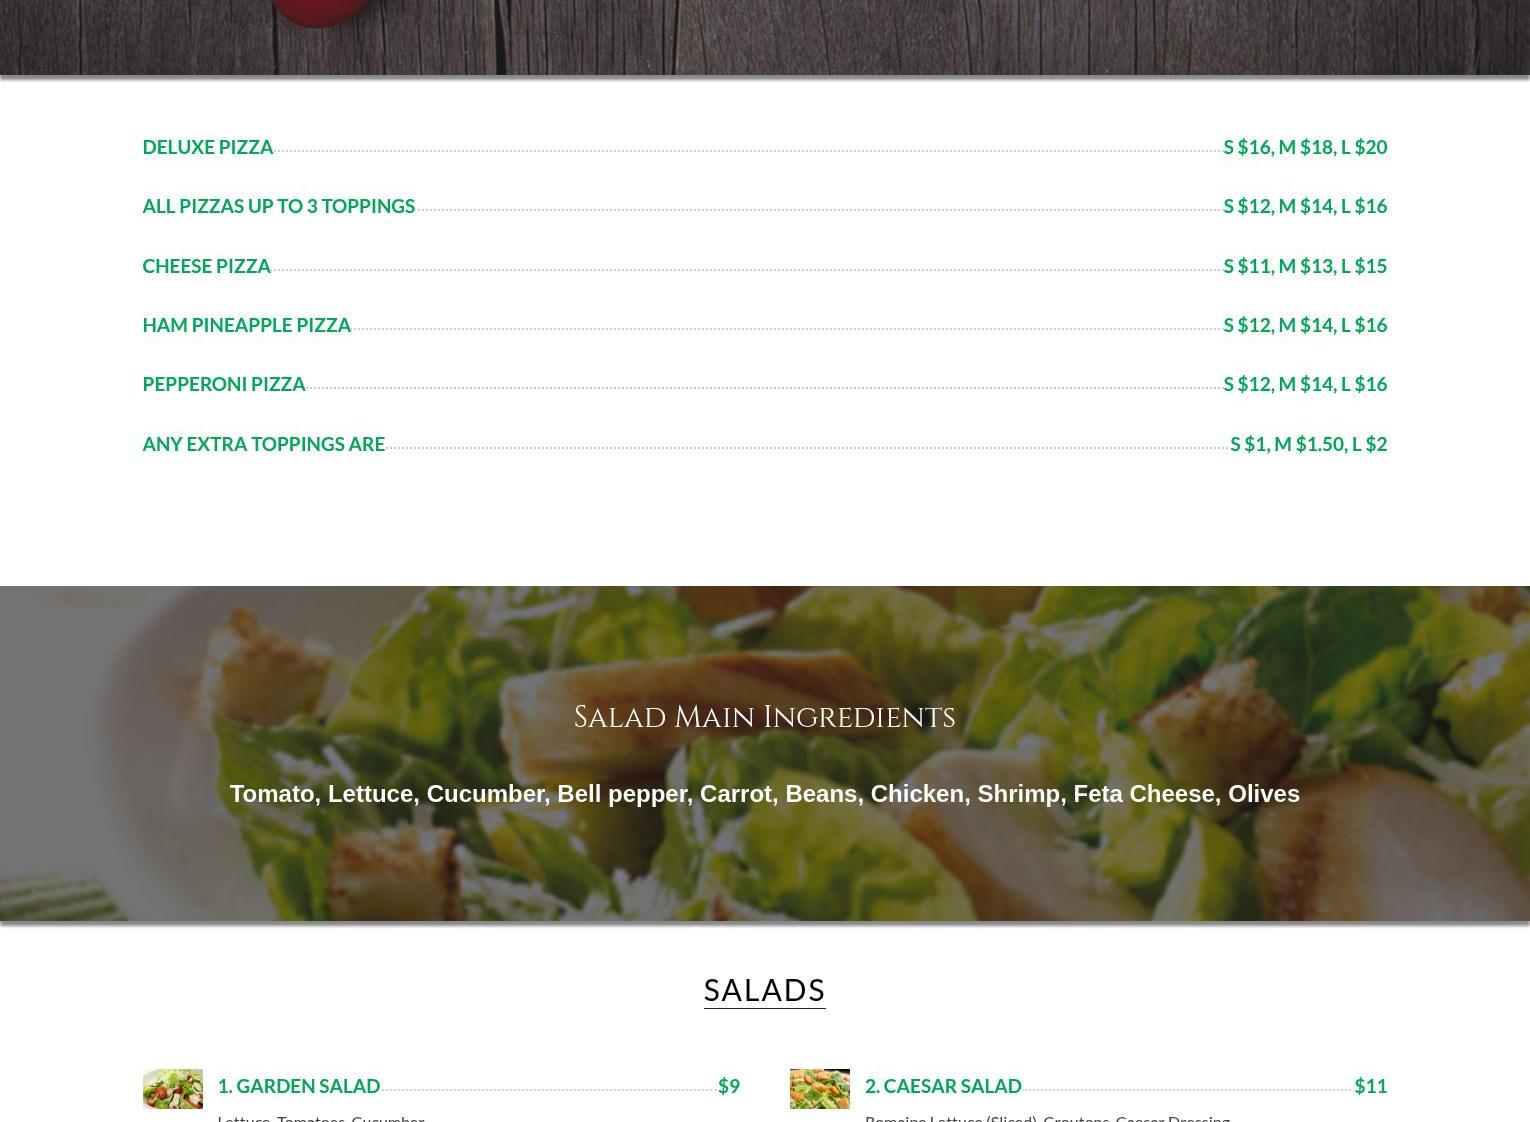
Task: Click the salad ingredients list text
Action: pos(764,793)
